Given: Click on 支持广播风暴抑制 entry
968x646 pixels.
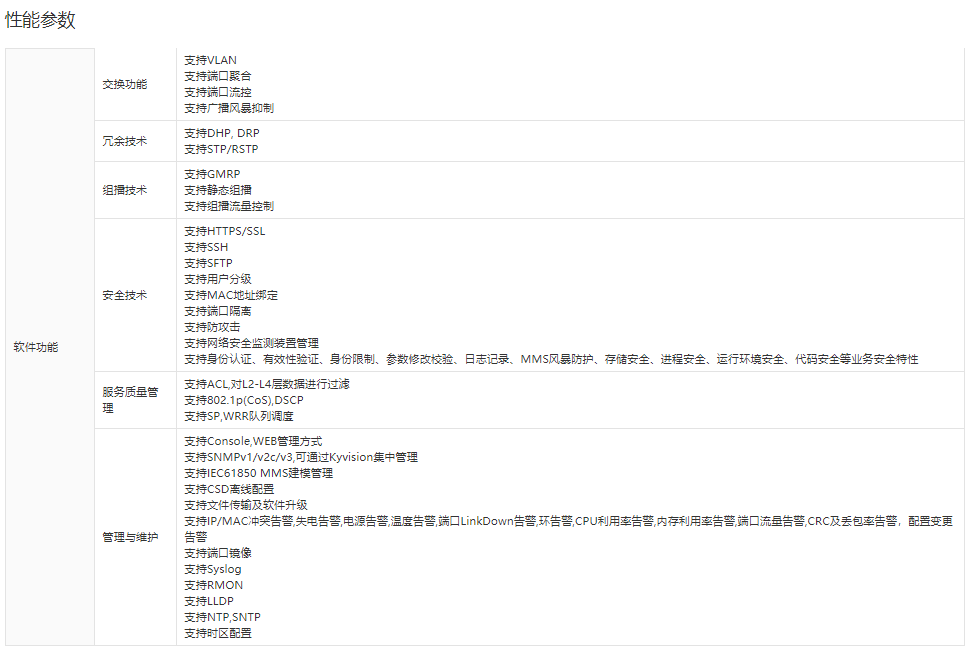Looking at the screenshot, I should 229,108.
